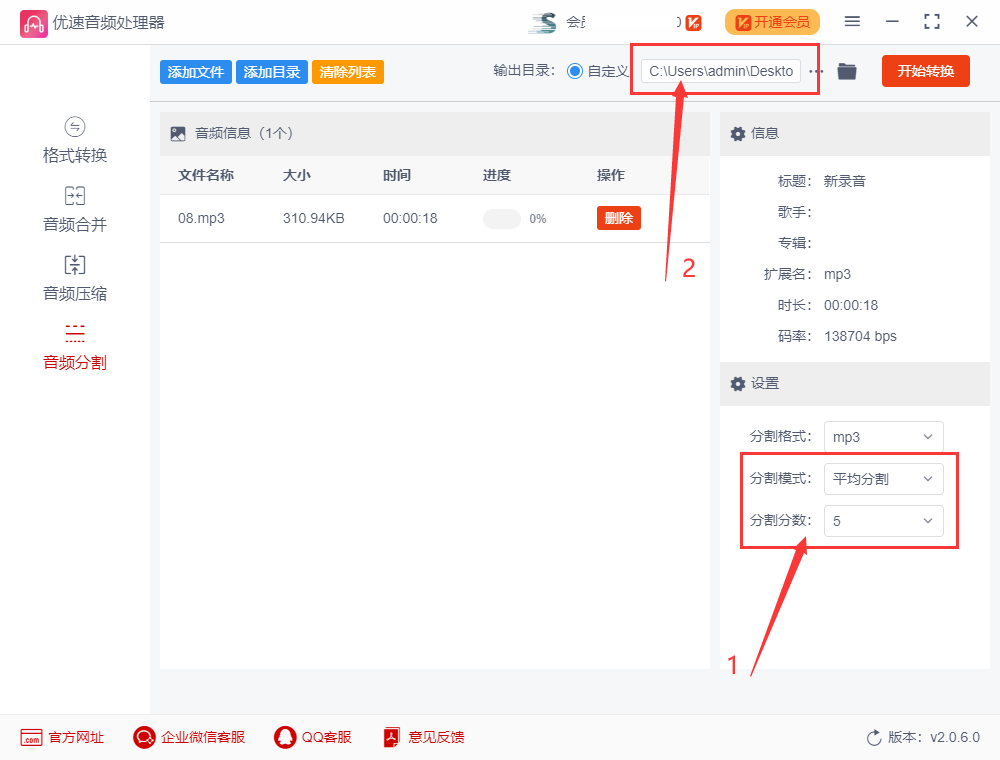This screenshot has height=760, width=1000.
Task: Open the 分割模式 dropdown
Action: 883,479
